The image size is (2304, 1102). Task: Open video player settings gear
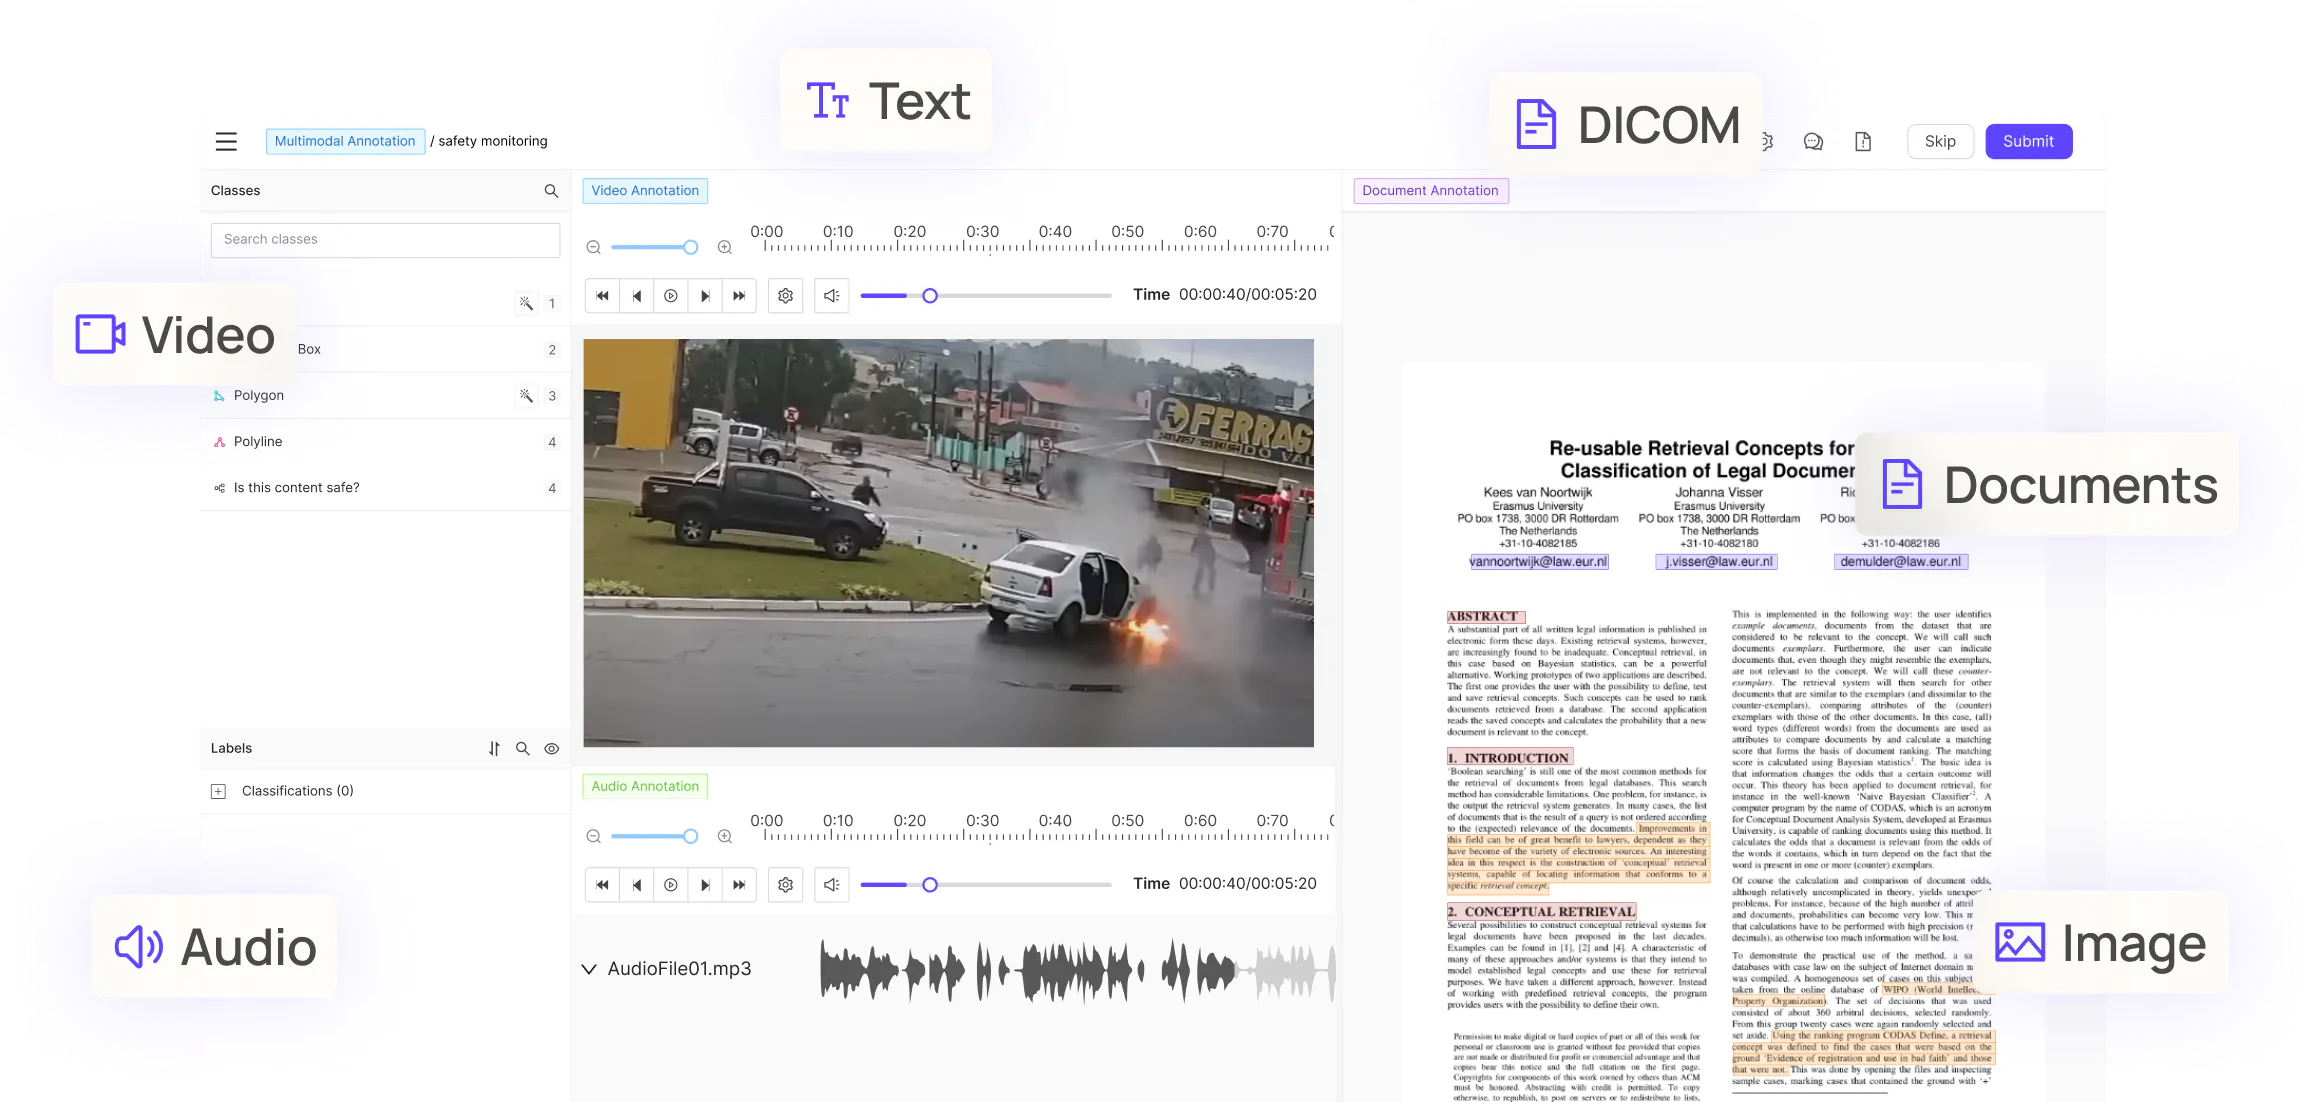786,296
